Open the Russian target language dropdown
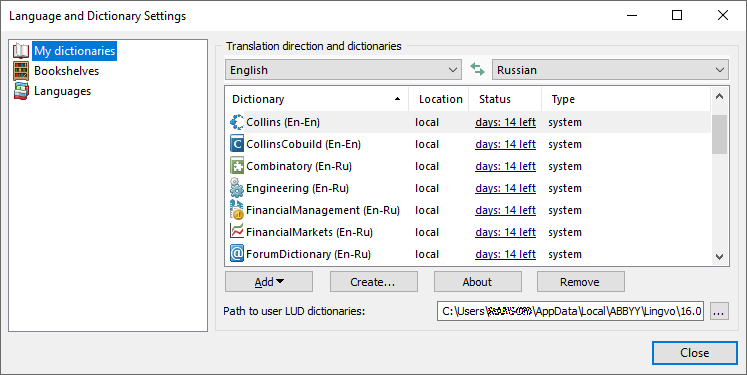Viewport: 747px width, 375px height. click(610, 70)
